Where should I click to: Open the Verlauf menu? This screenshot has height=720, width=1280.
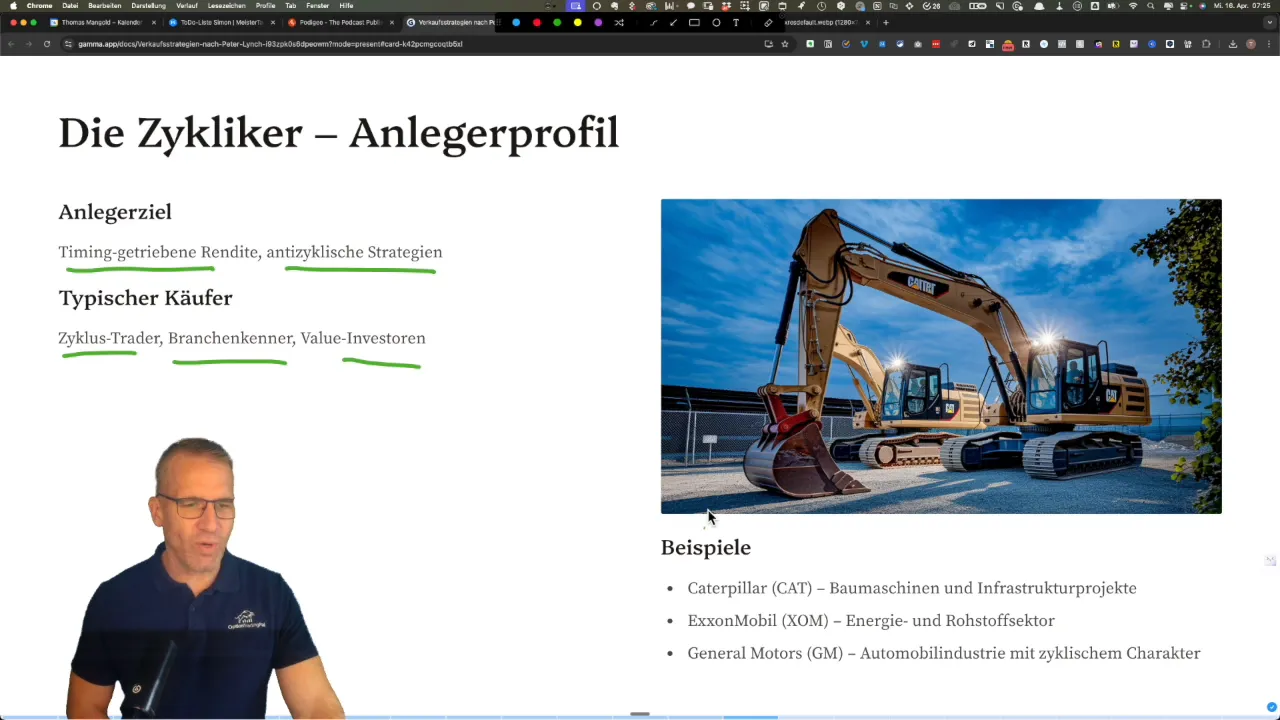pos(187,6)
